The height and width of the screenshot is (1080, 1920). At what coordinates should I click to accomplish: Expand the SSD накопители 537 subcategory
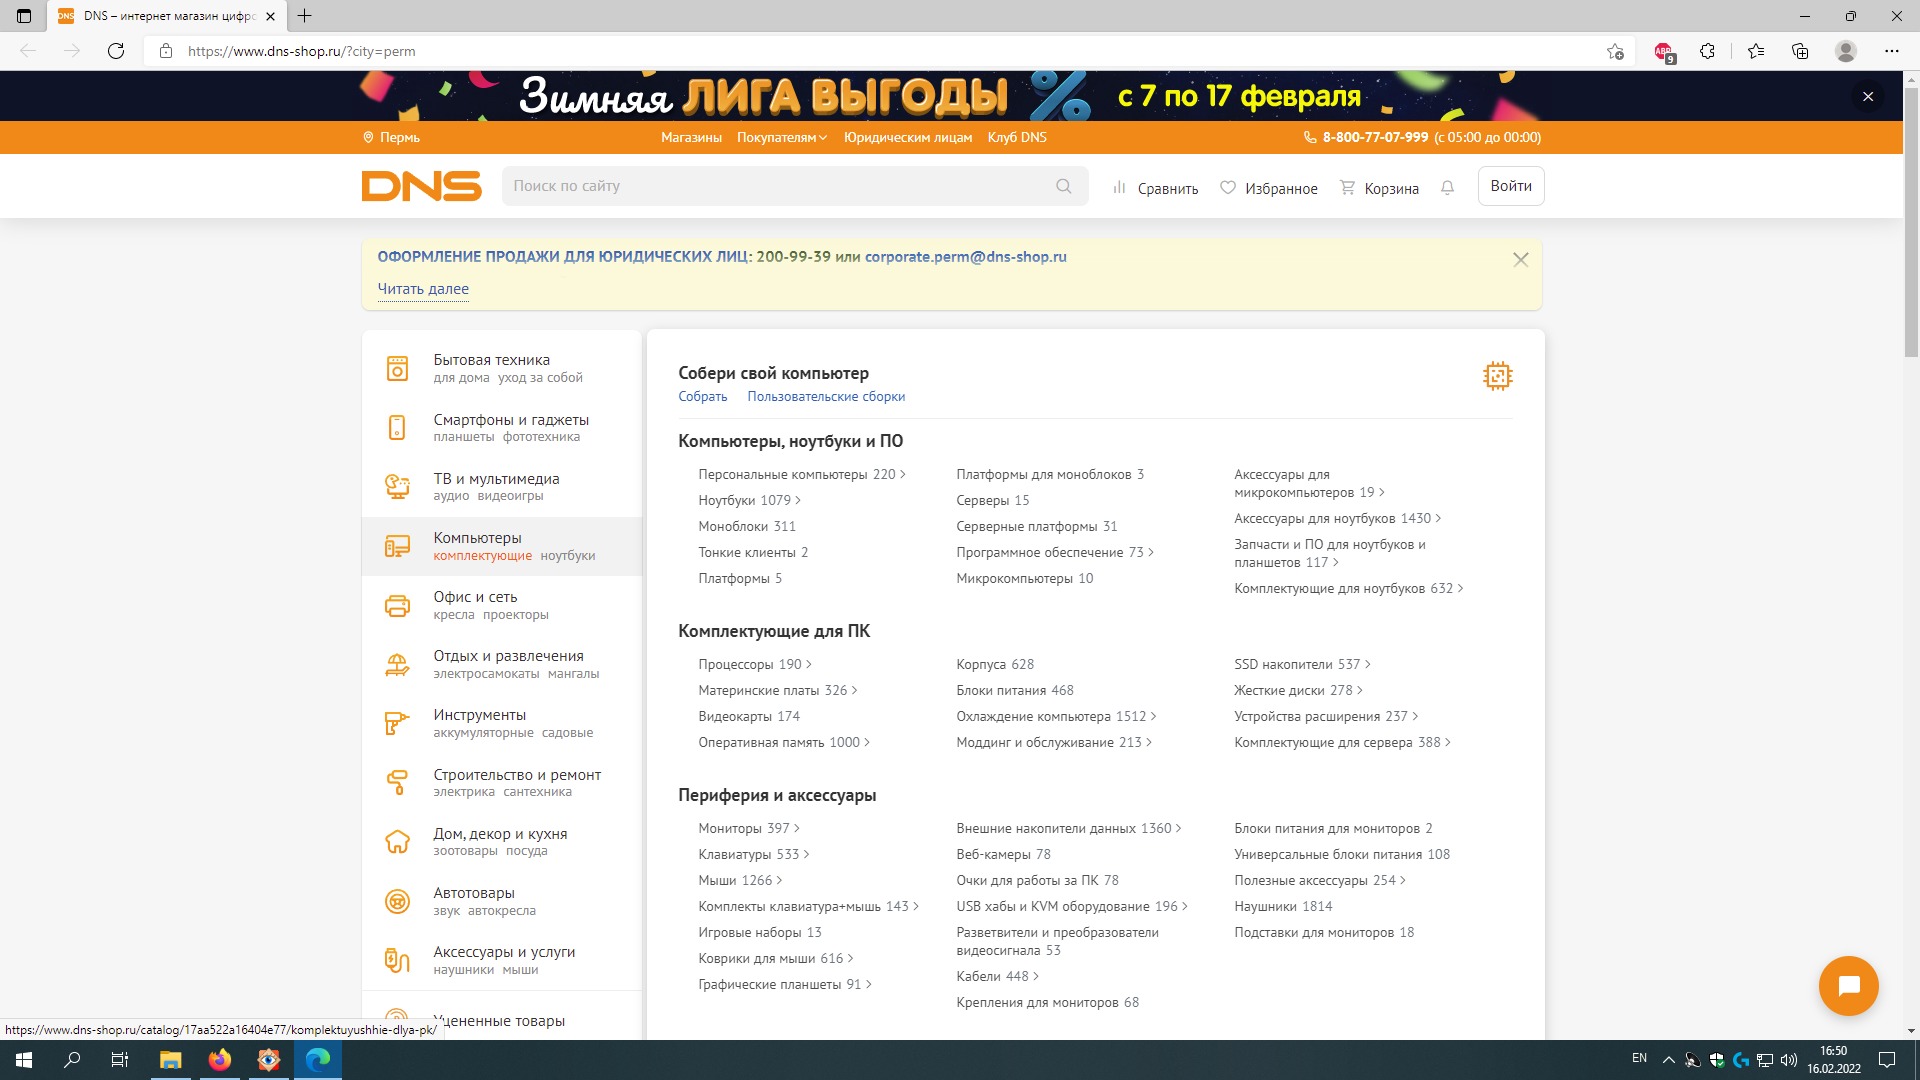point(1302,664)
